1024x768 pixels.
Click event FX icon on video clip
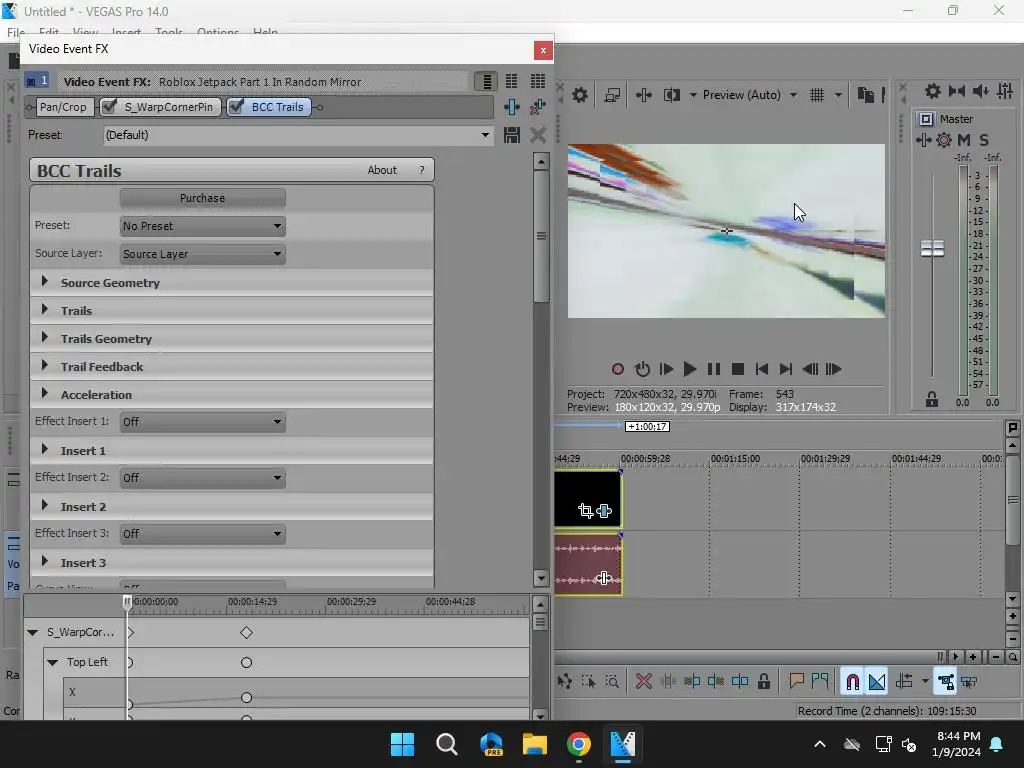click(604, 511)
